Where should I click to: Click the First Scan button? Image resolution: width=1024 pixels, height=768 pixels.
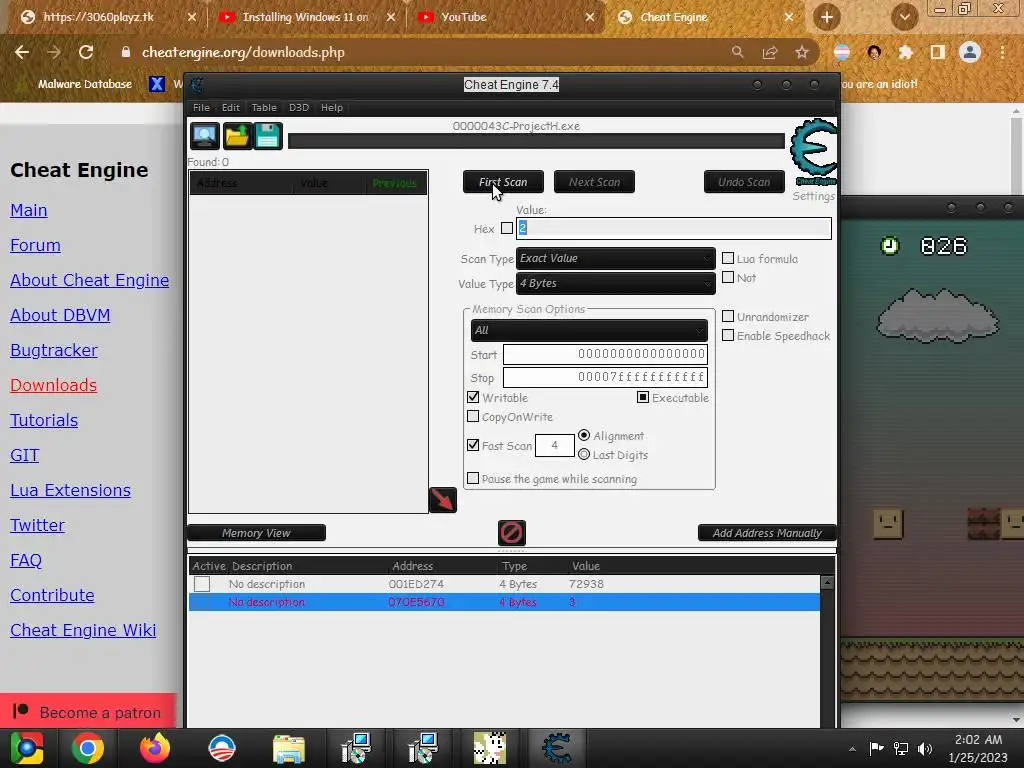click(x=503, y=182)
